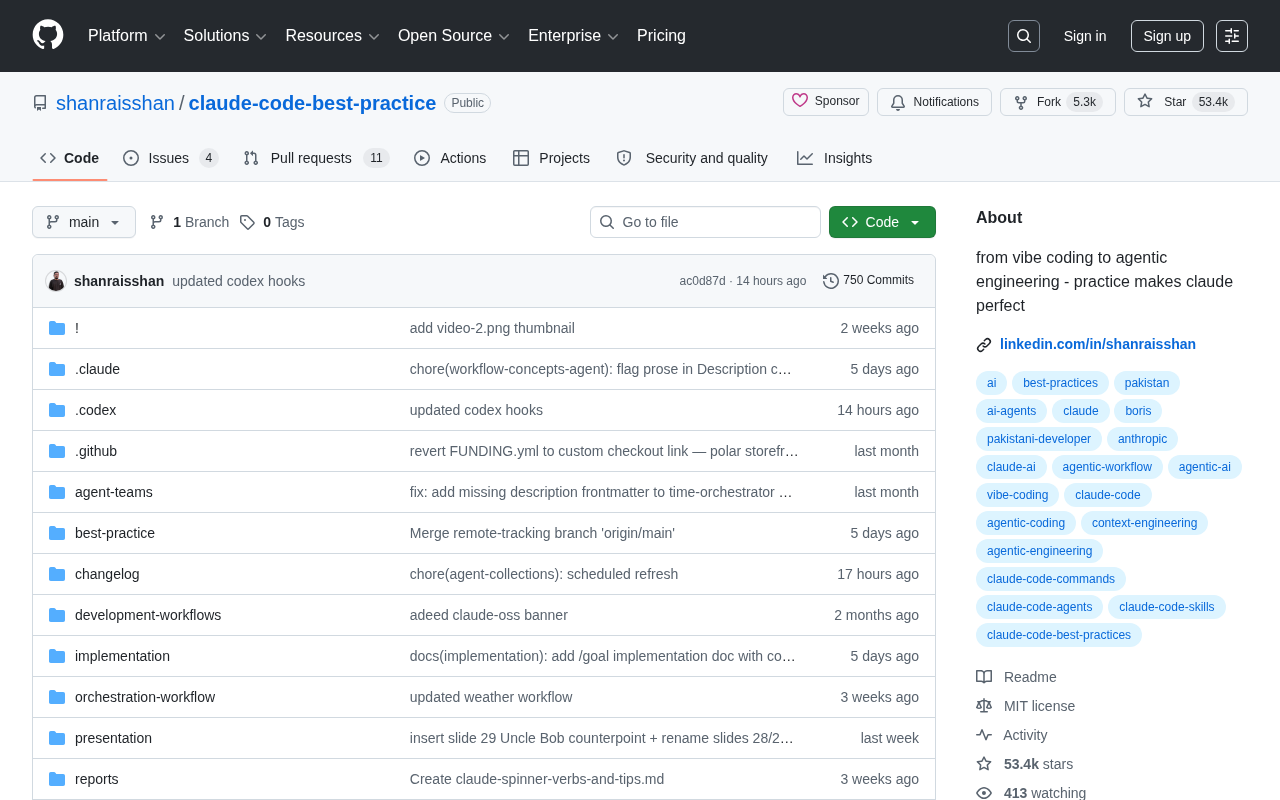
Task: Expand the Enterprise menu
Action: (x=574, y=36)
